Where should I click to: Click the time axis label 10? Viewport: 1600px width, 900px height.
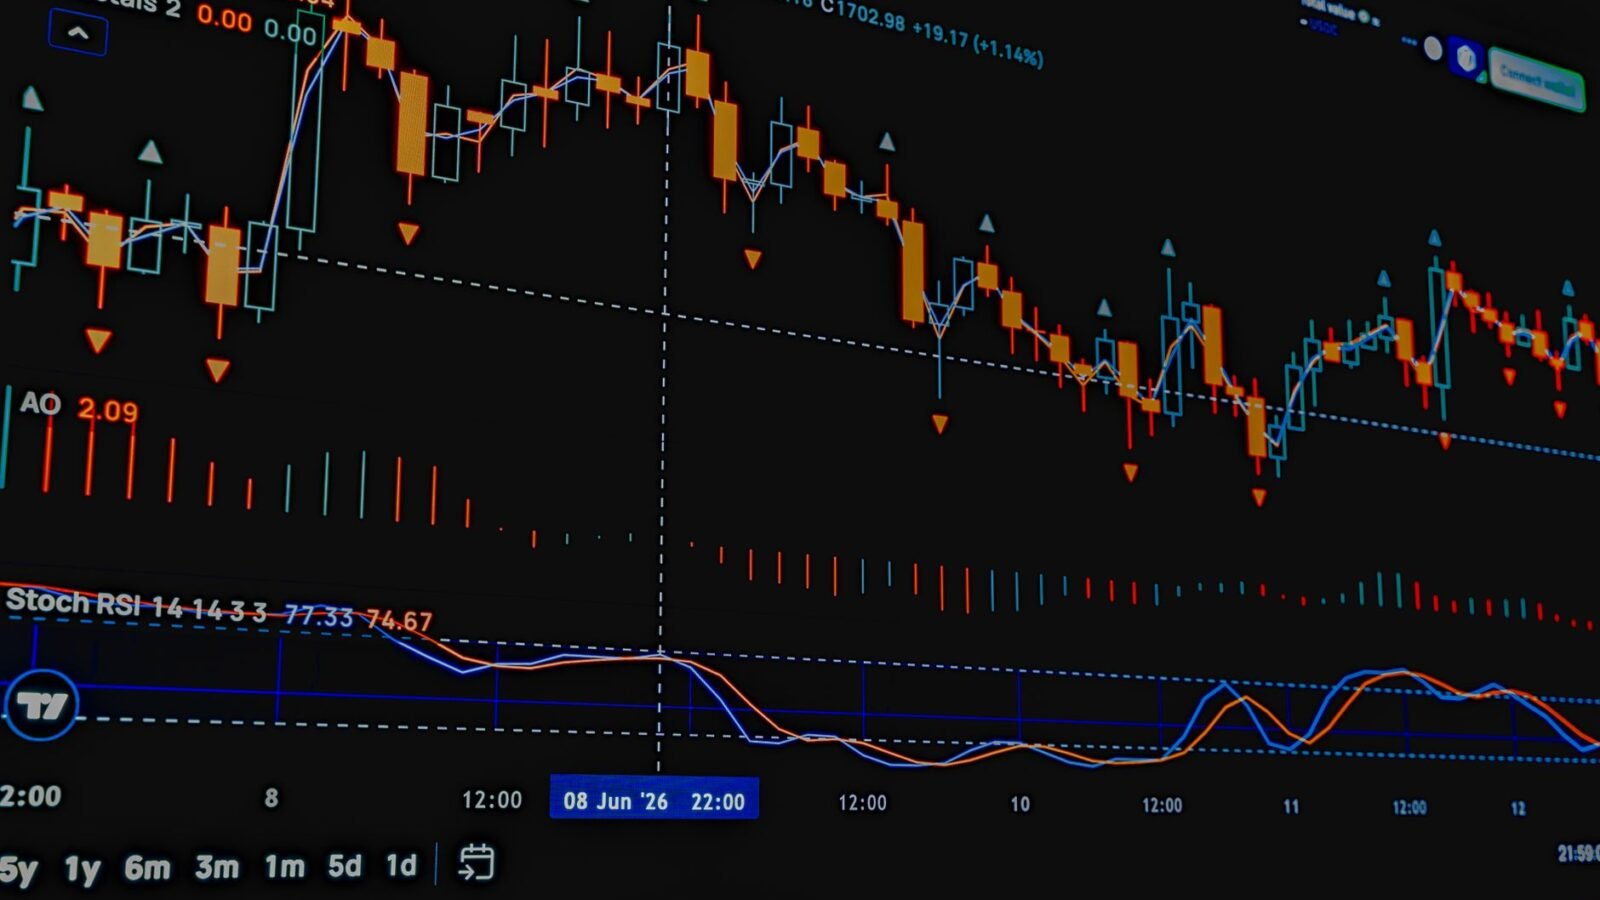tap(1020, 804)
